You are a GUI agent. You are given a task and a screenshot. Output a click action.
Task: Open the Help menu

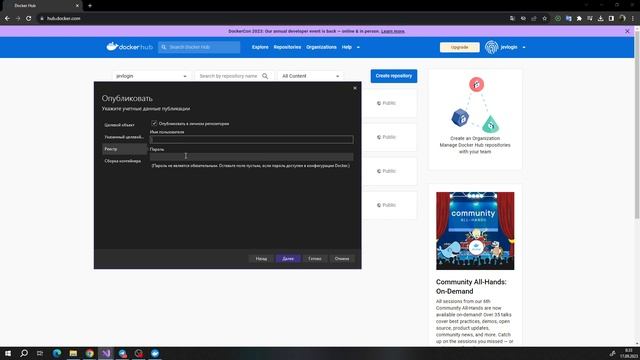point(347,47)
